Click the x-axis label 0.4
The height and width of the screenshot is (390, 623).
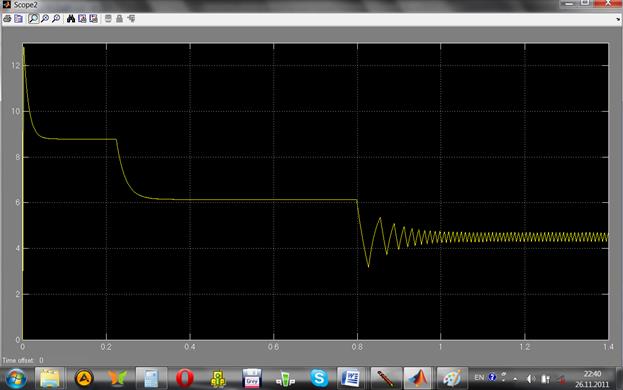tap(190, 347)
